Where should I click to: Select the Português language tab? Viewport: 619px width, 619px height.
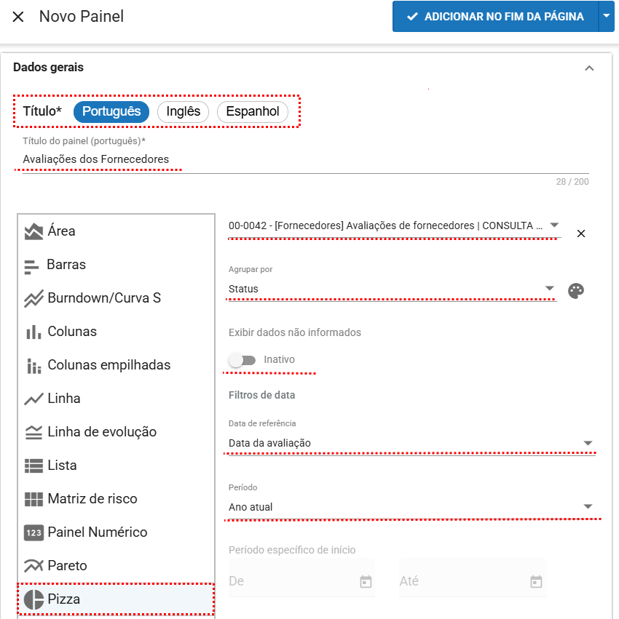[x=111, y=112]
